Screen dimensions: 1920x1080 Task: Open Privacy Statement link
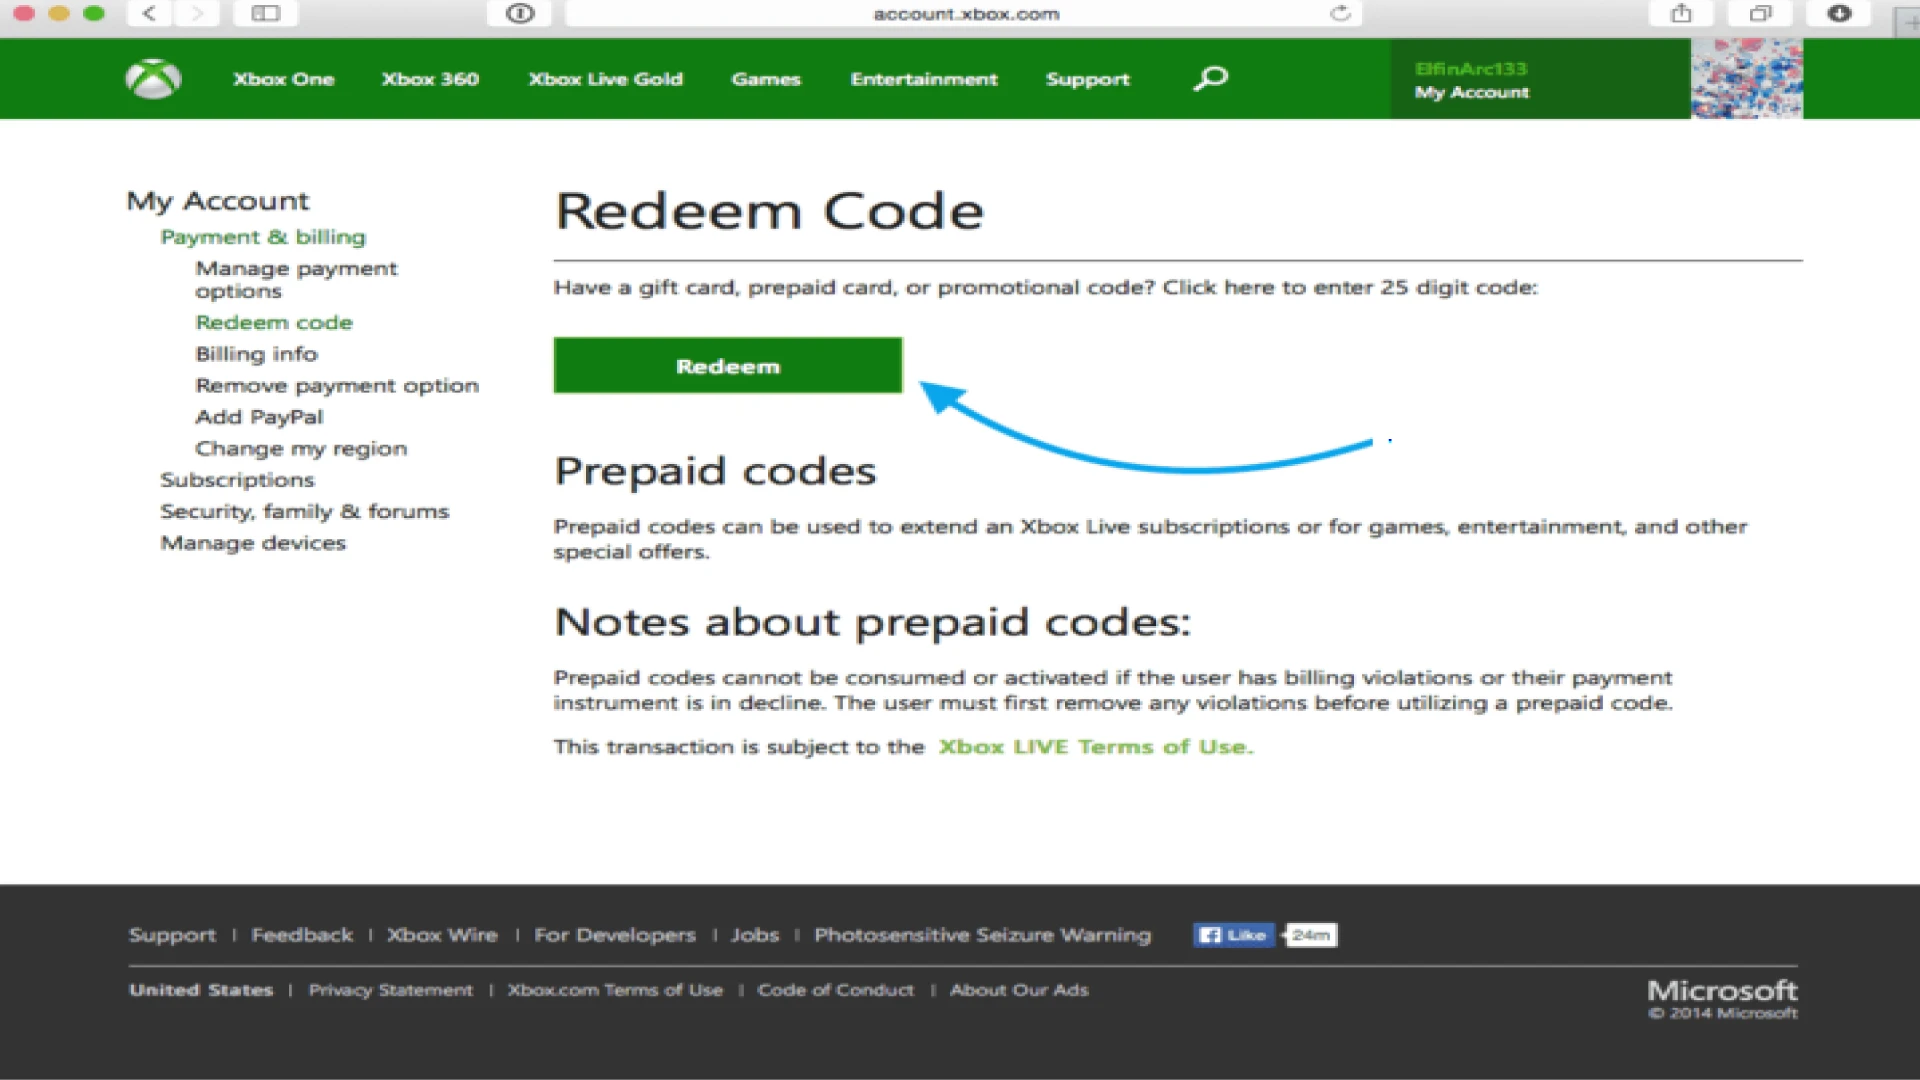pos(390,990)
